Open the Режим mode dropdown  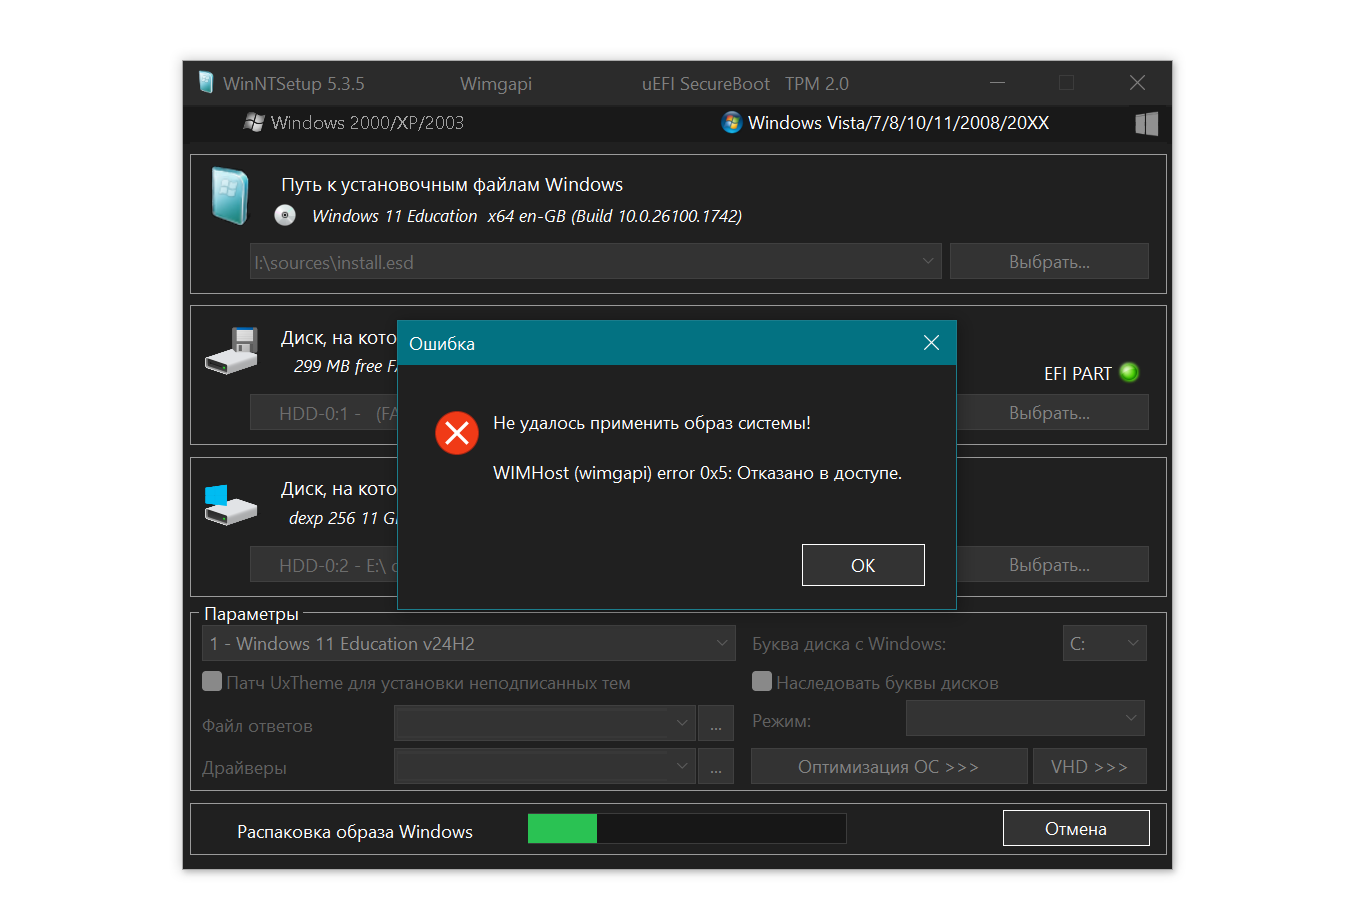tap(1025, 718)
